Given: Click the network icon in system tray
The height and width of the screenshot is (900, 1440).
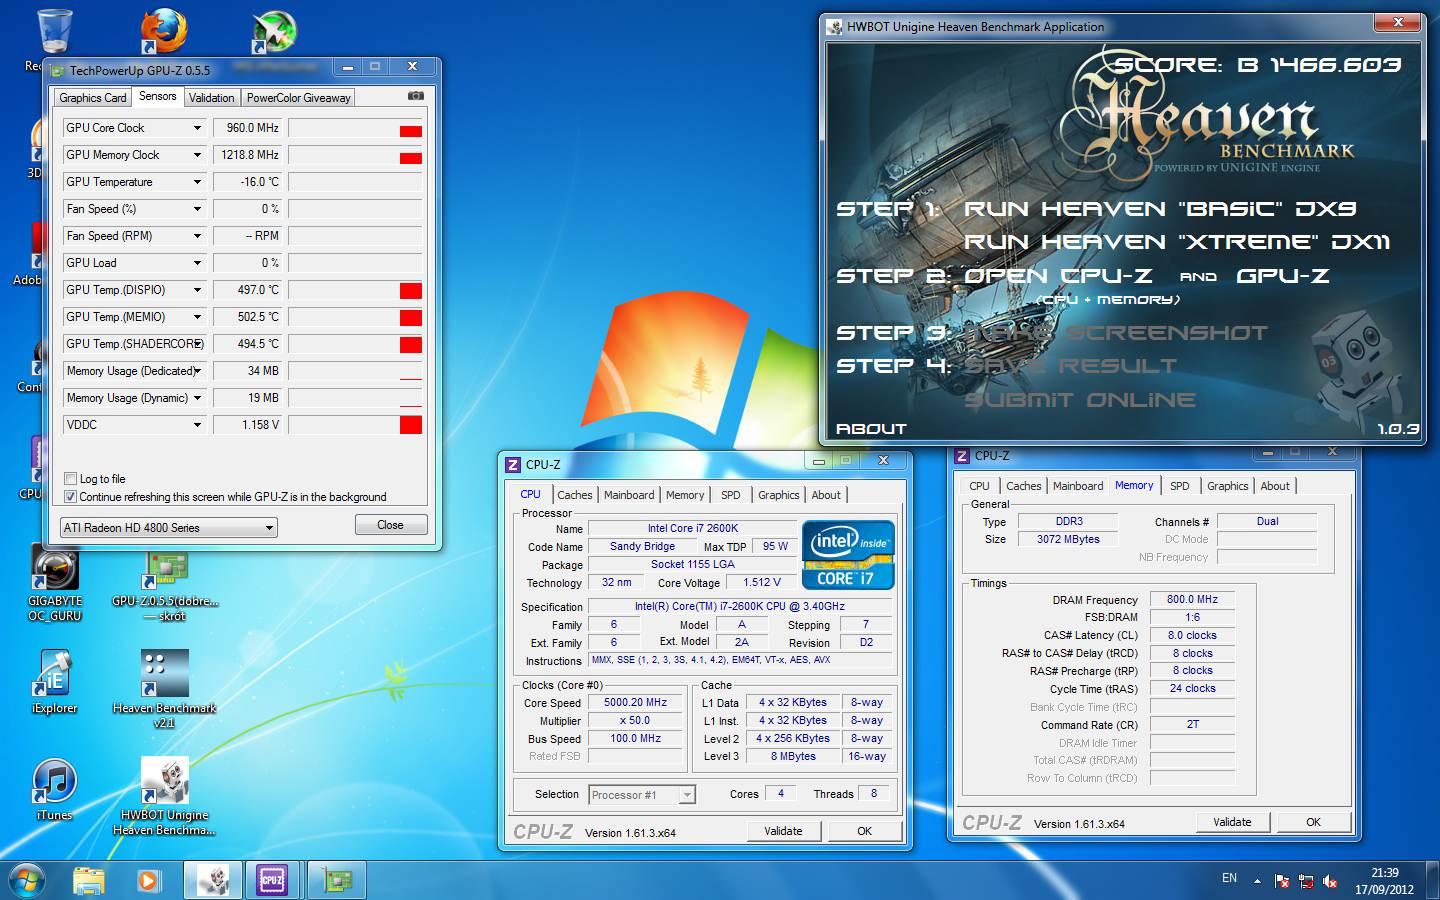Looking at the screenshot, I should point(1306,881).
